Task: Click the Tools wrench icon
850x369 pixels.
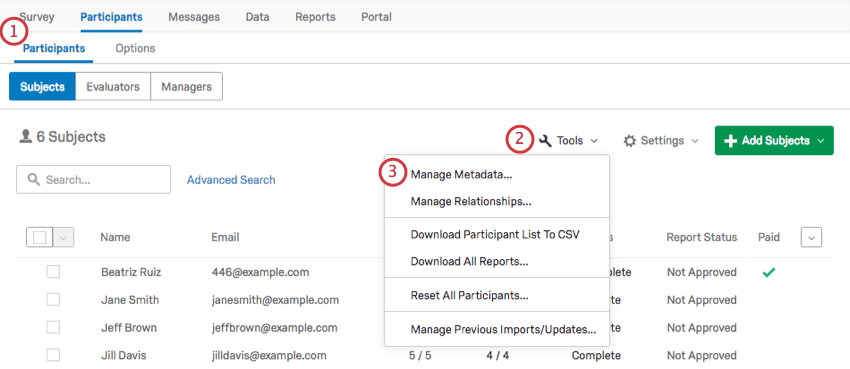Action: click(x=546, y=141)
